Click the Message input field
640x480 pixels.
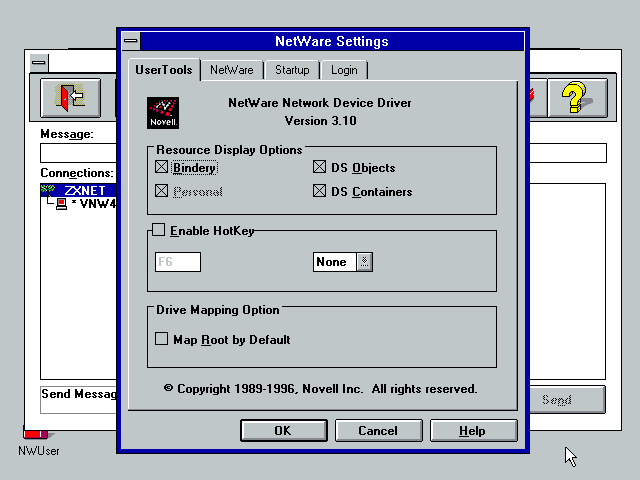78,153
